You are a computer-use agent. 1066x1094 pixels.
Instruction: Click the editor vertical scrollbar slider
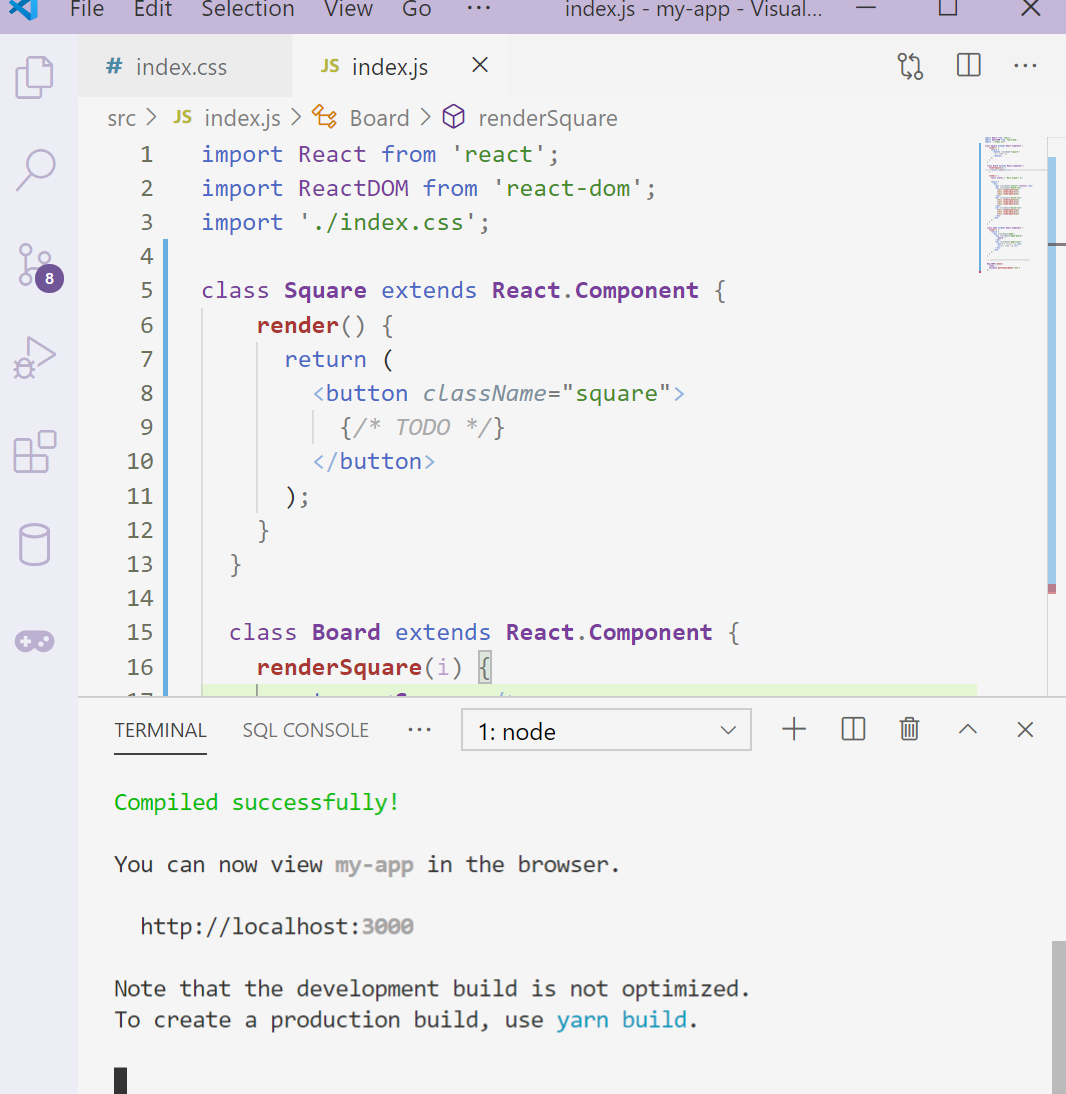tap(1052, 373)
